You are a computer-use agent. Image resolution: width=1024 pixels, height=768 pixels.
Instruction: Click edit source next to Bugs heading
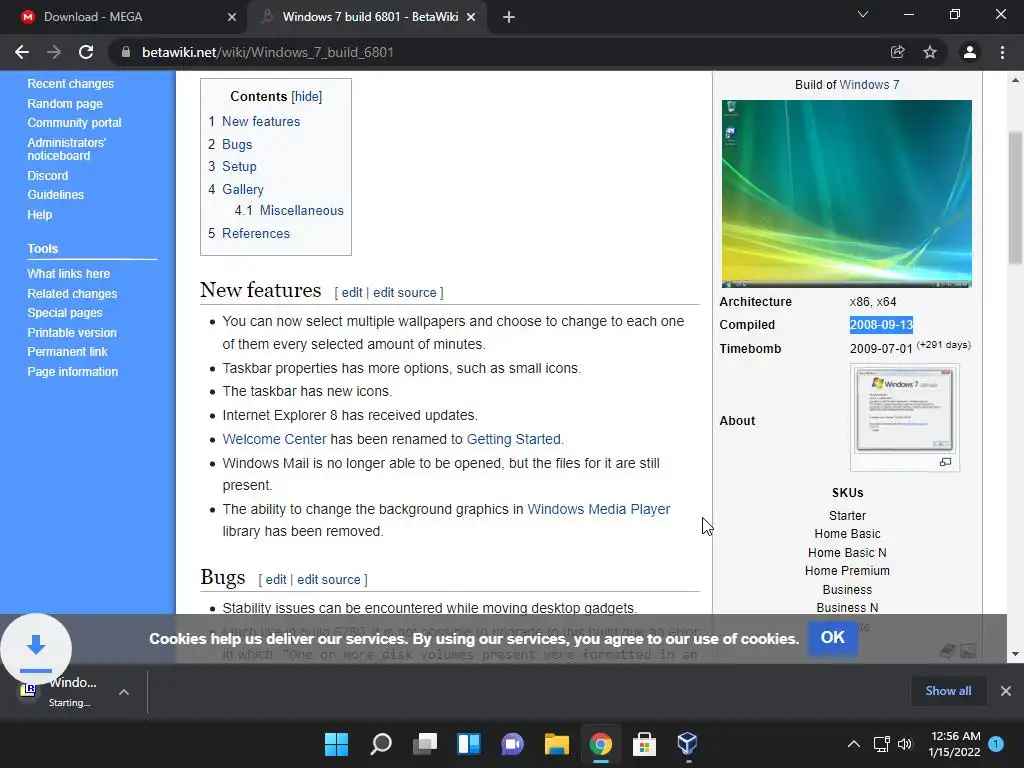pyautogui.click(x=328, y=579)
